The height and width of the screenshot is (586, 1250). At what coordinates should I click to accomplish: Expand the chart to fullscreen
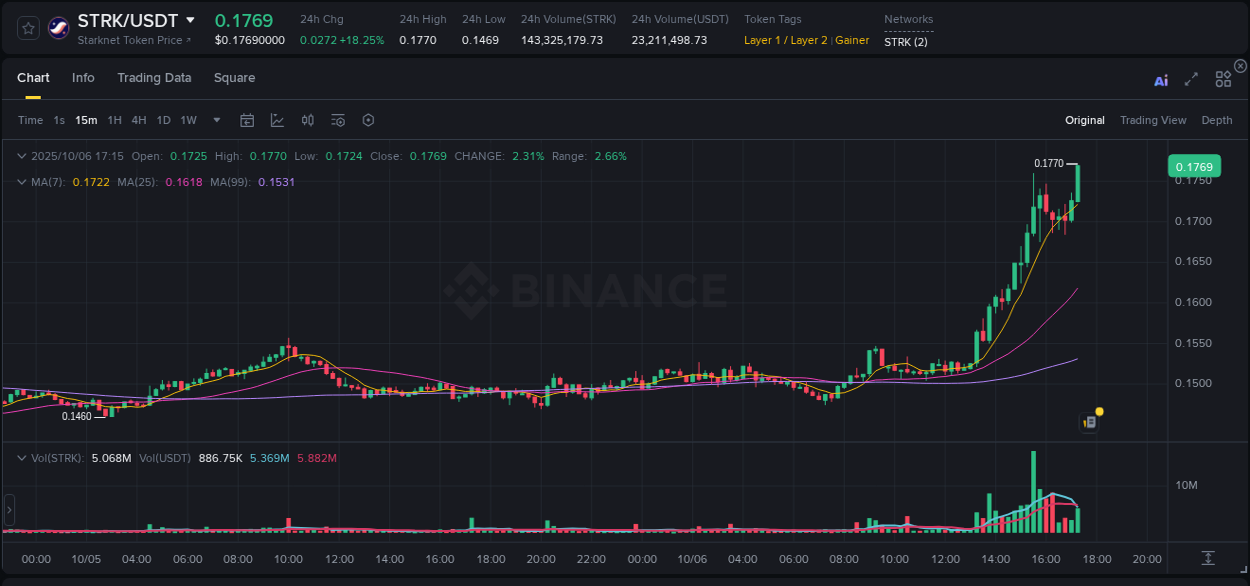[1191, 79]
